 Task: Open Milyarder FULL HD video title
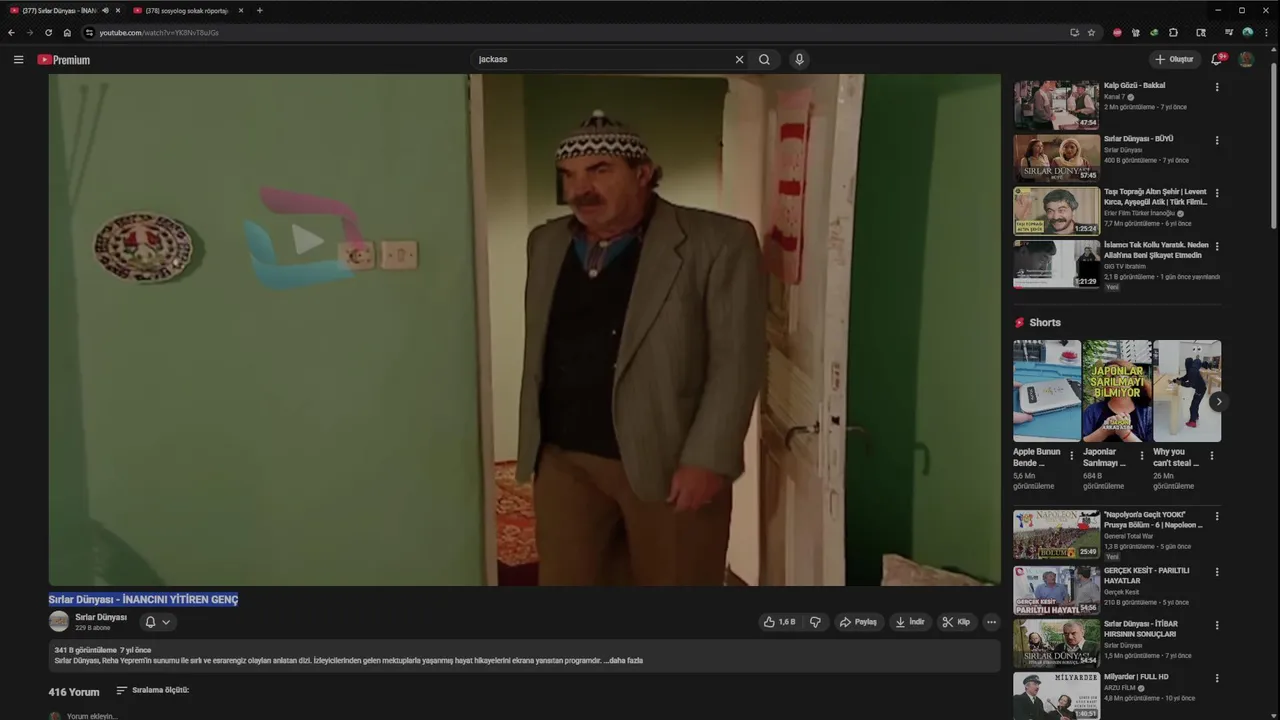coord(1136,677)
